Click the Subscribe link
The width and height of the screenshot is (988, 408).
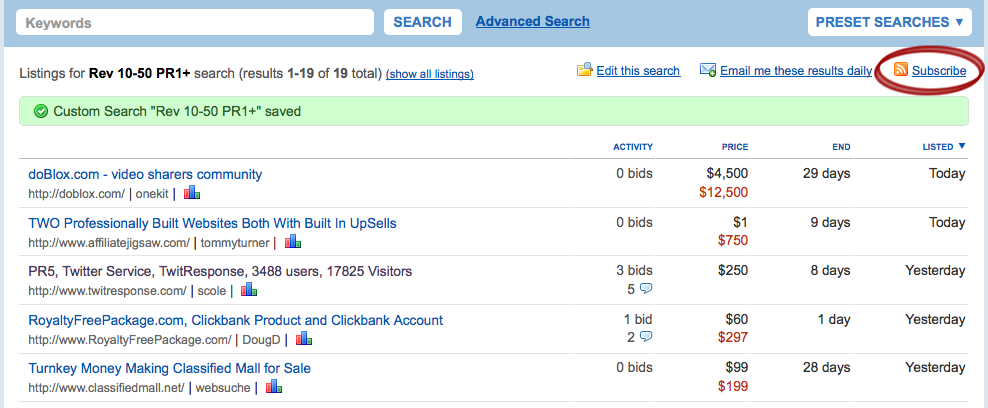939,71
